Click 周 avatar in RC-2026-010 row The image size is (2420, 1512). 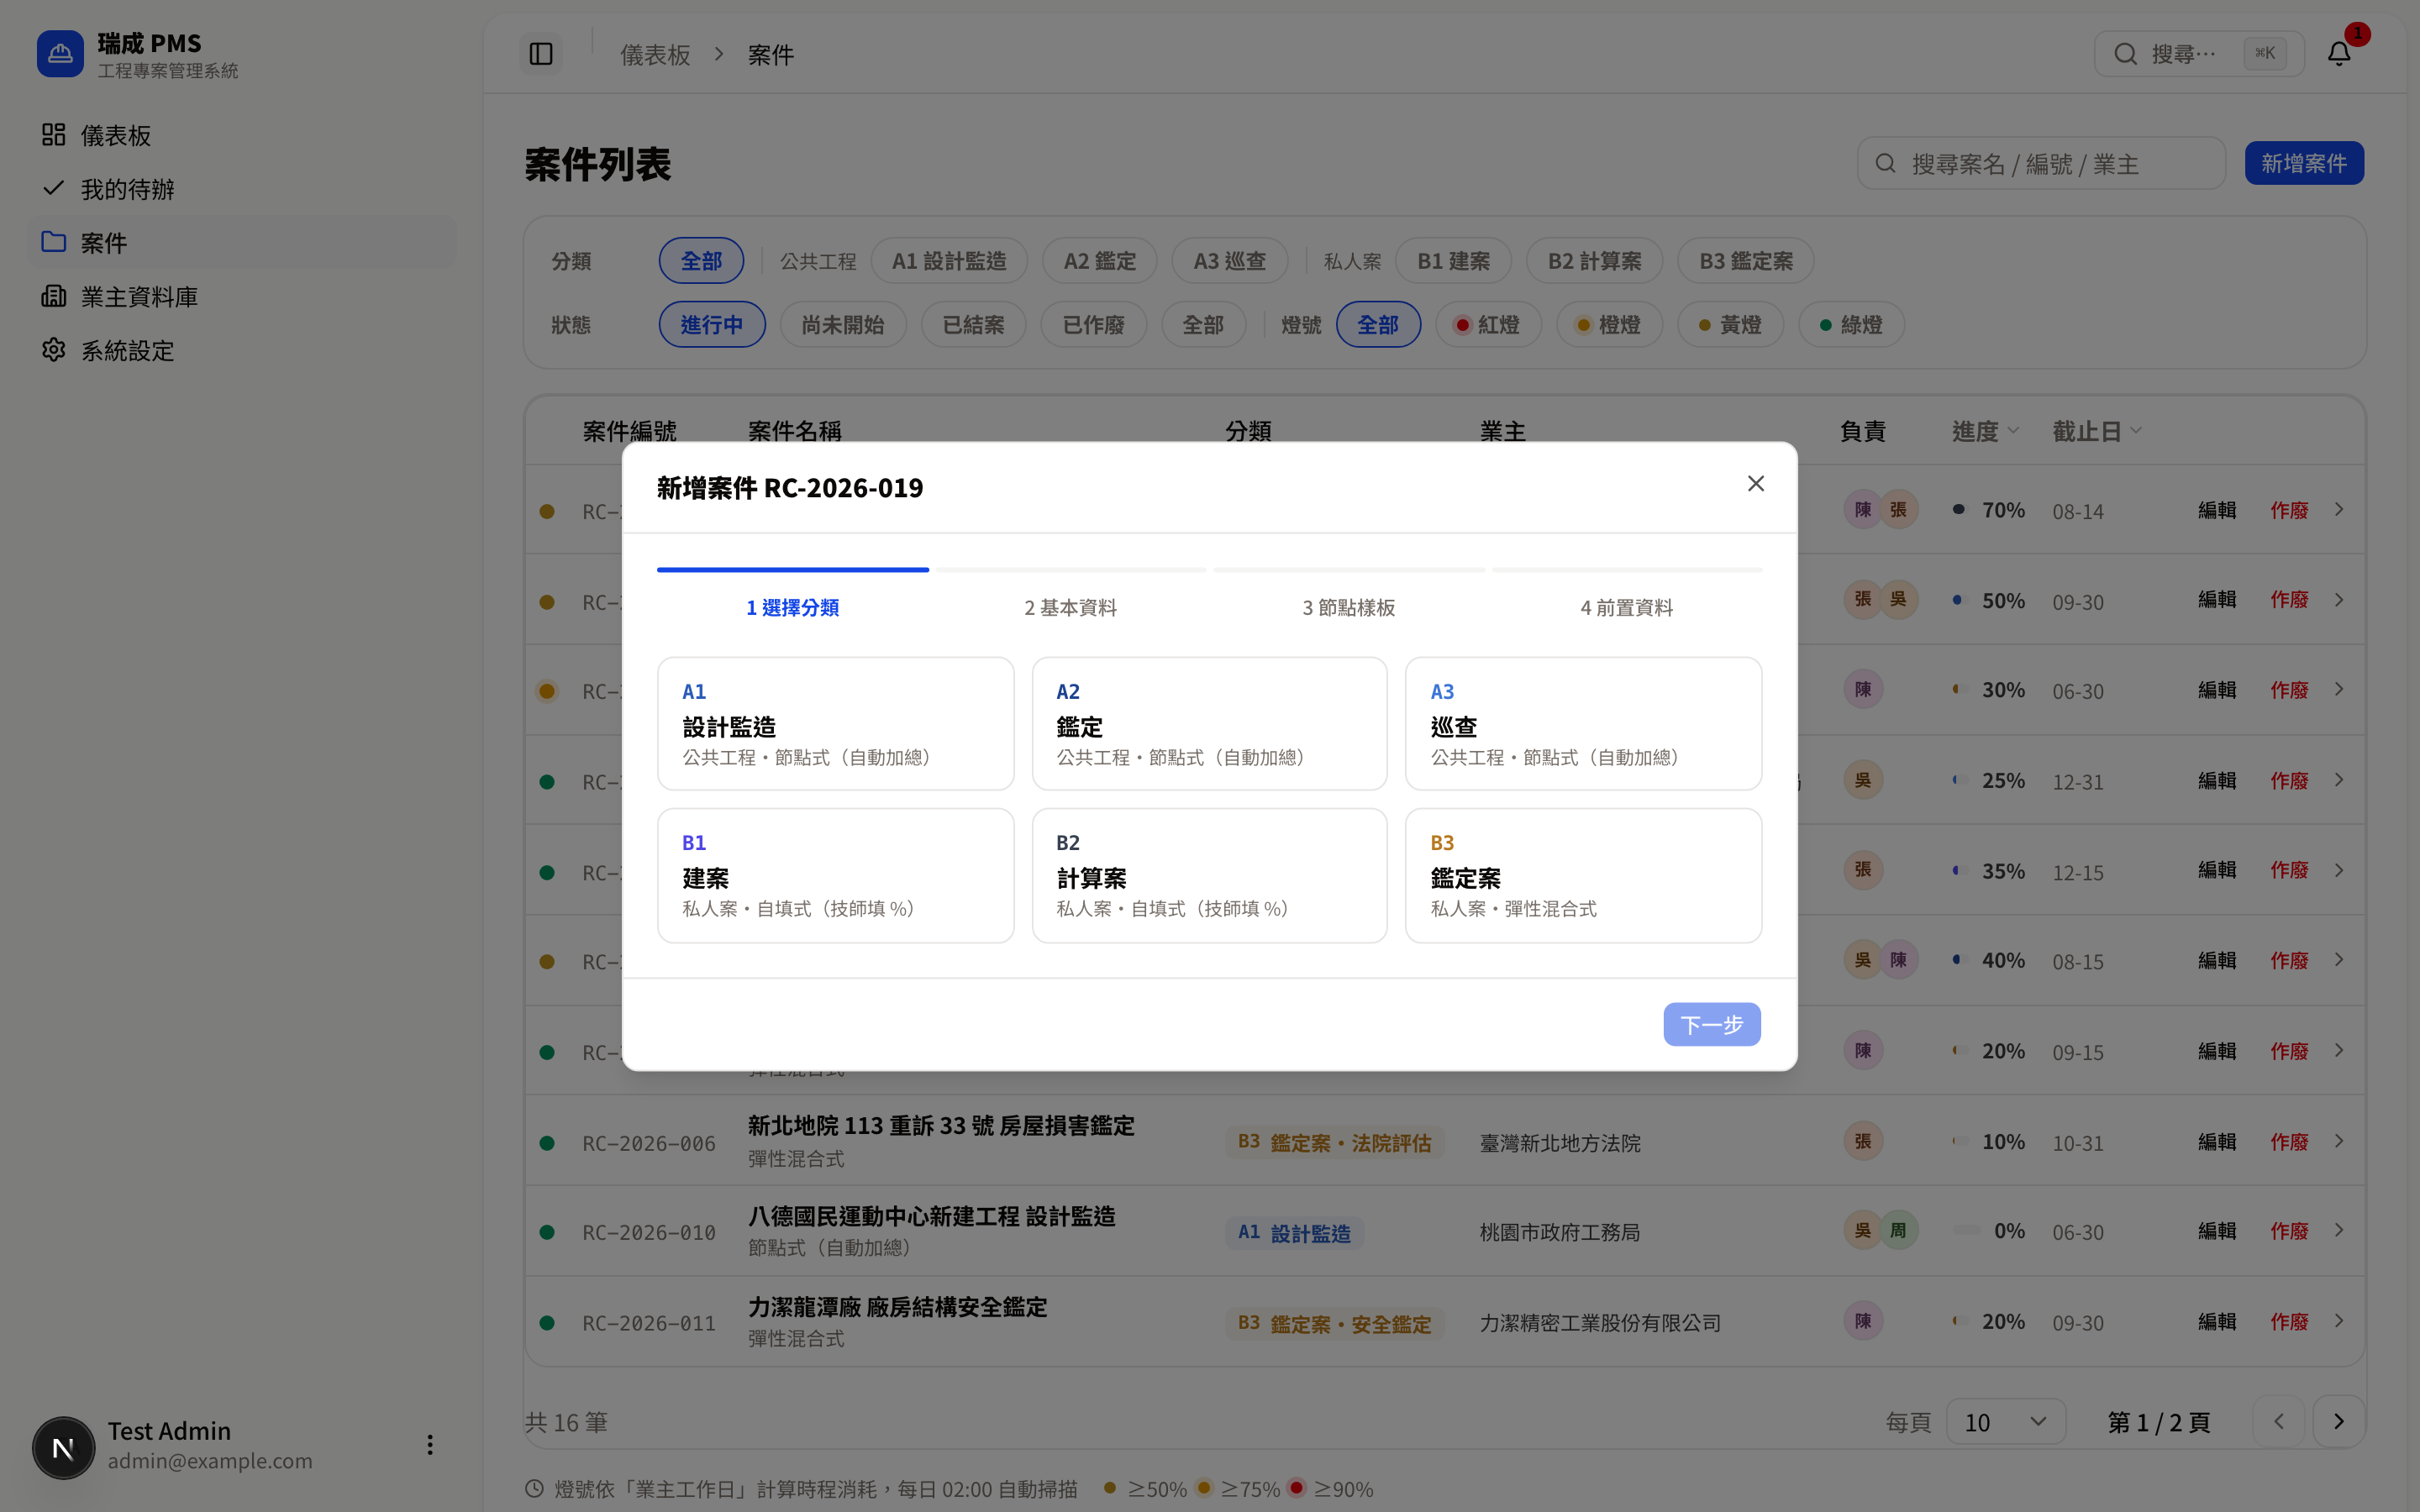(1898, 1231)
